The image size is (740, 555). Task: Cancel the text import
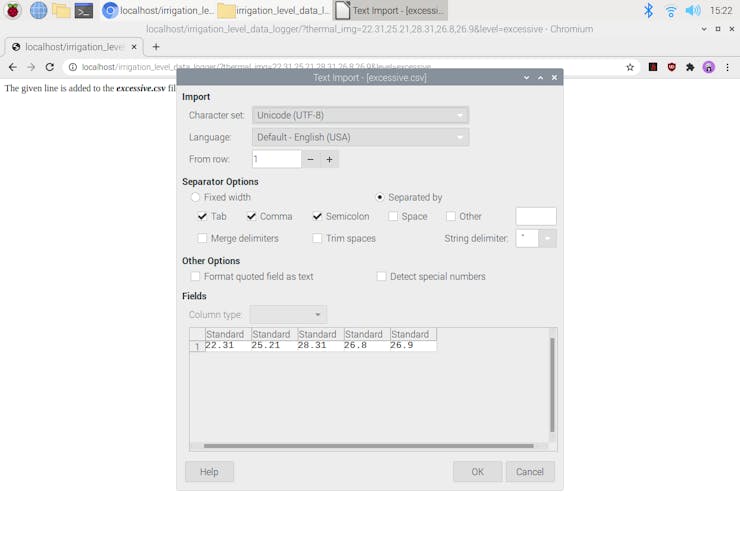click(530, 471)
